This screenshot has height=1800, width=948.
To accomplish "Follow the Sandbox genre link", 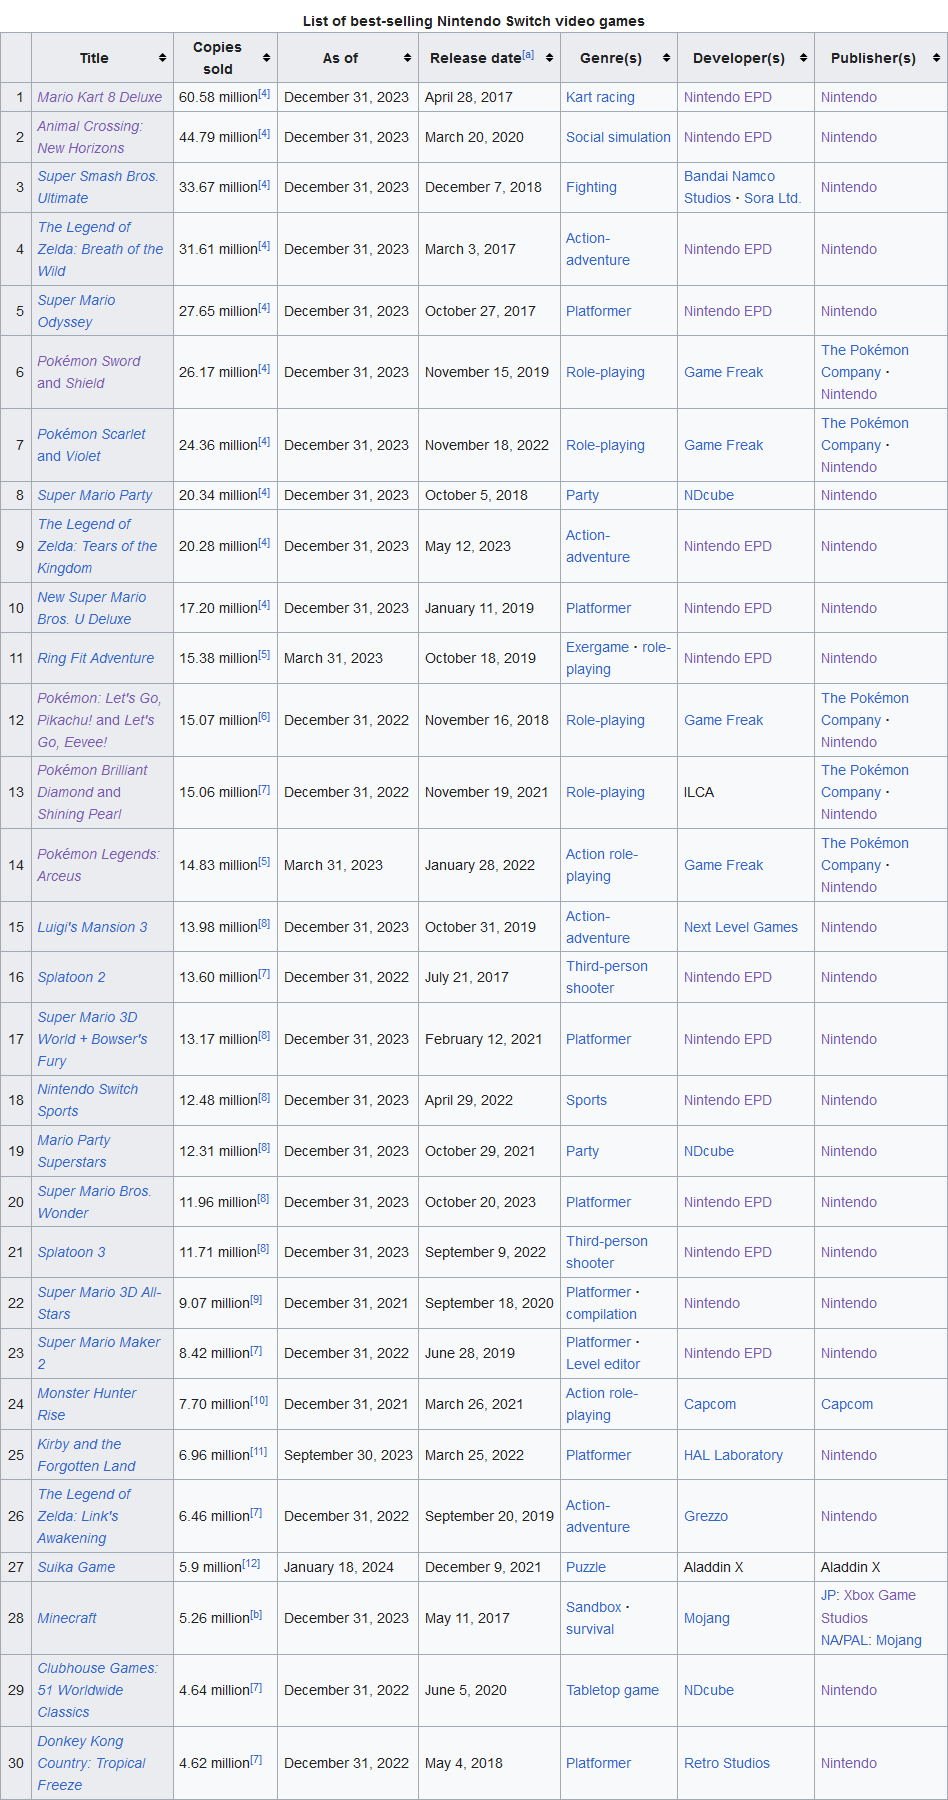I will [594, 1607].
